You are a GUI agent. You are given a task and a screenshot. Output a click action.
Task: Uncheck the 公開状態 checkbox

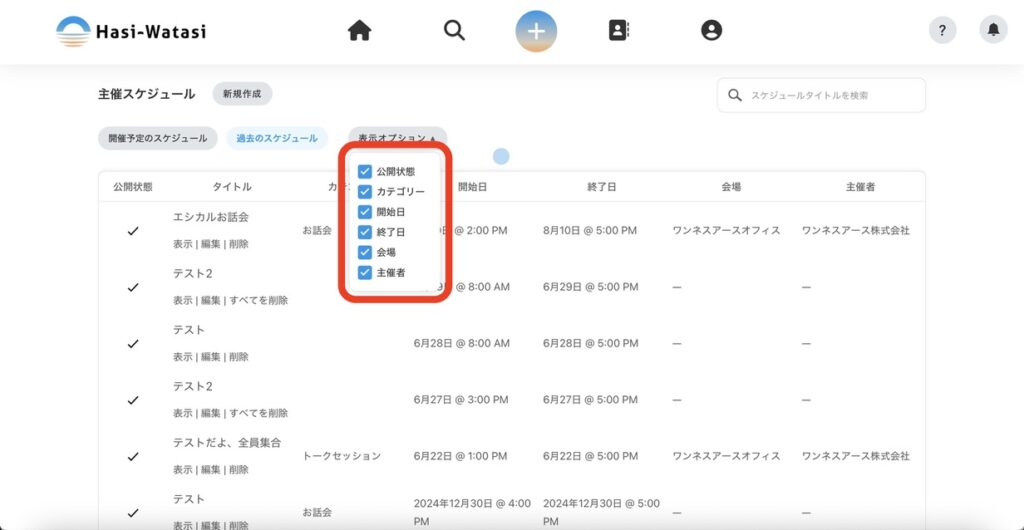[365, 172]
